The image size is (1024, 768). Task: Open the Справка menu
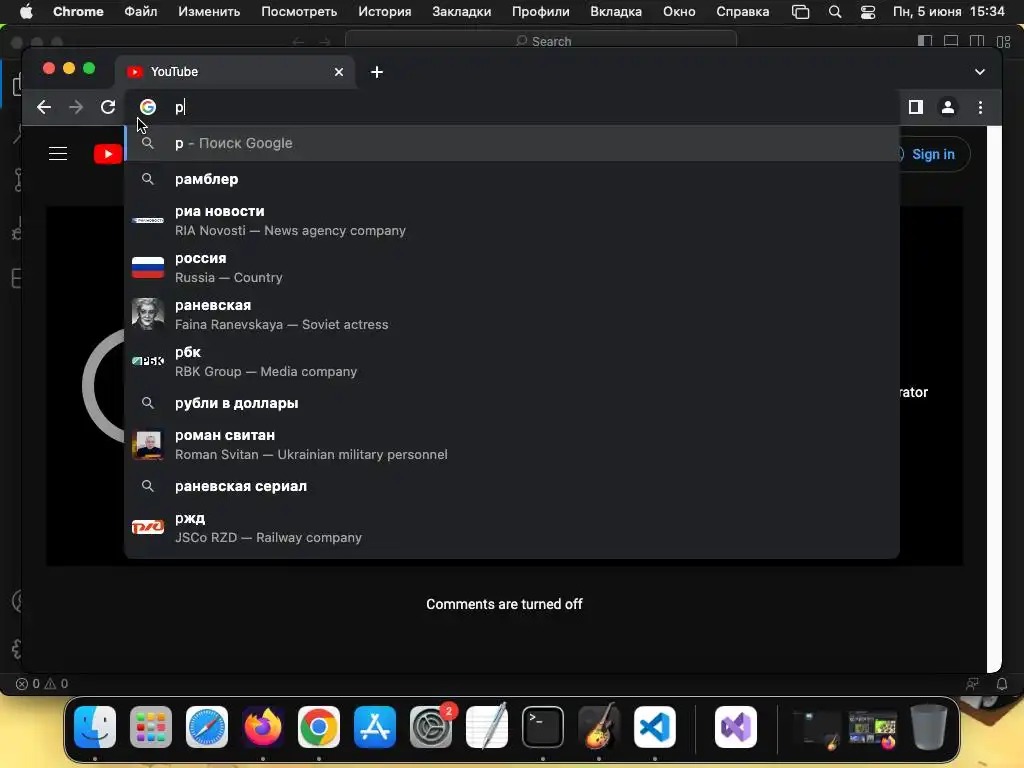(743, 12)
